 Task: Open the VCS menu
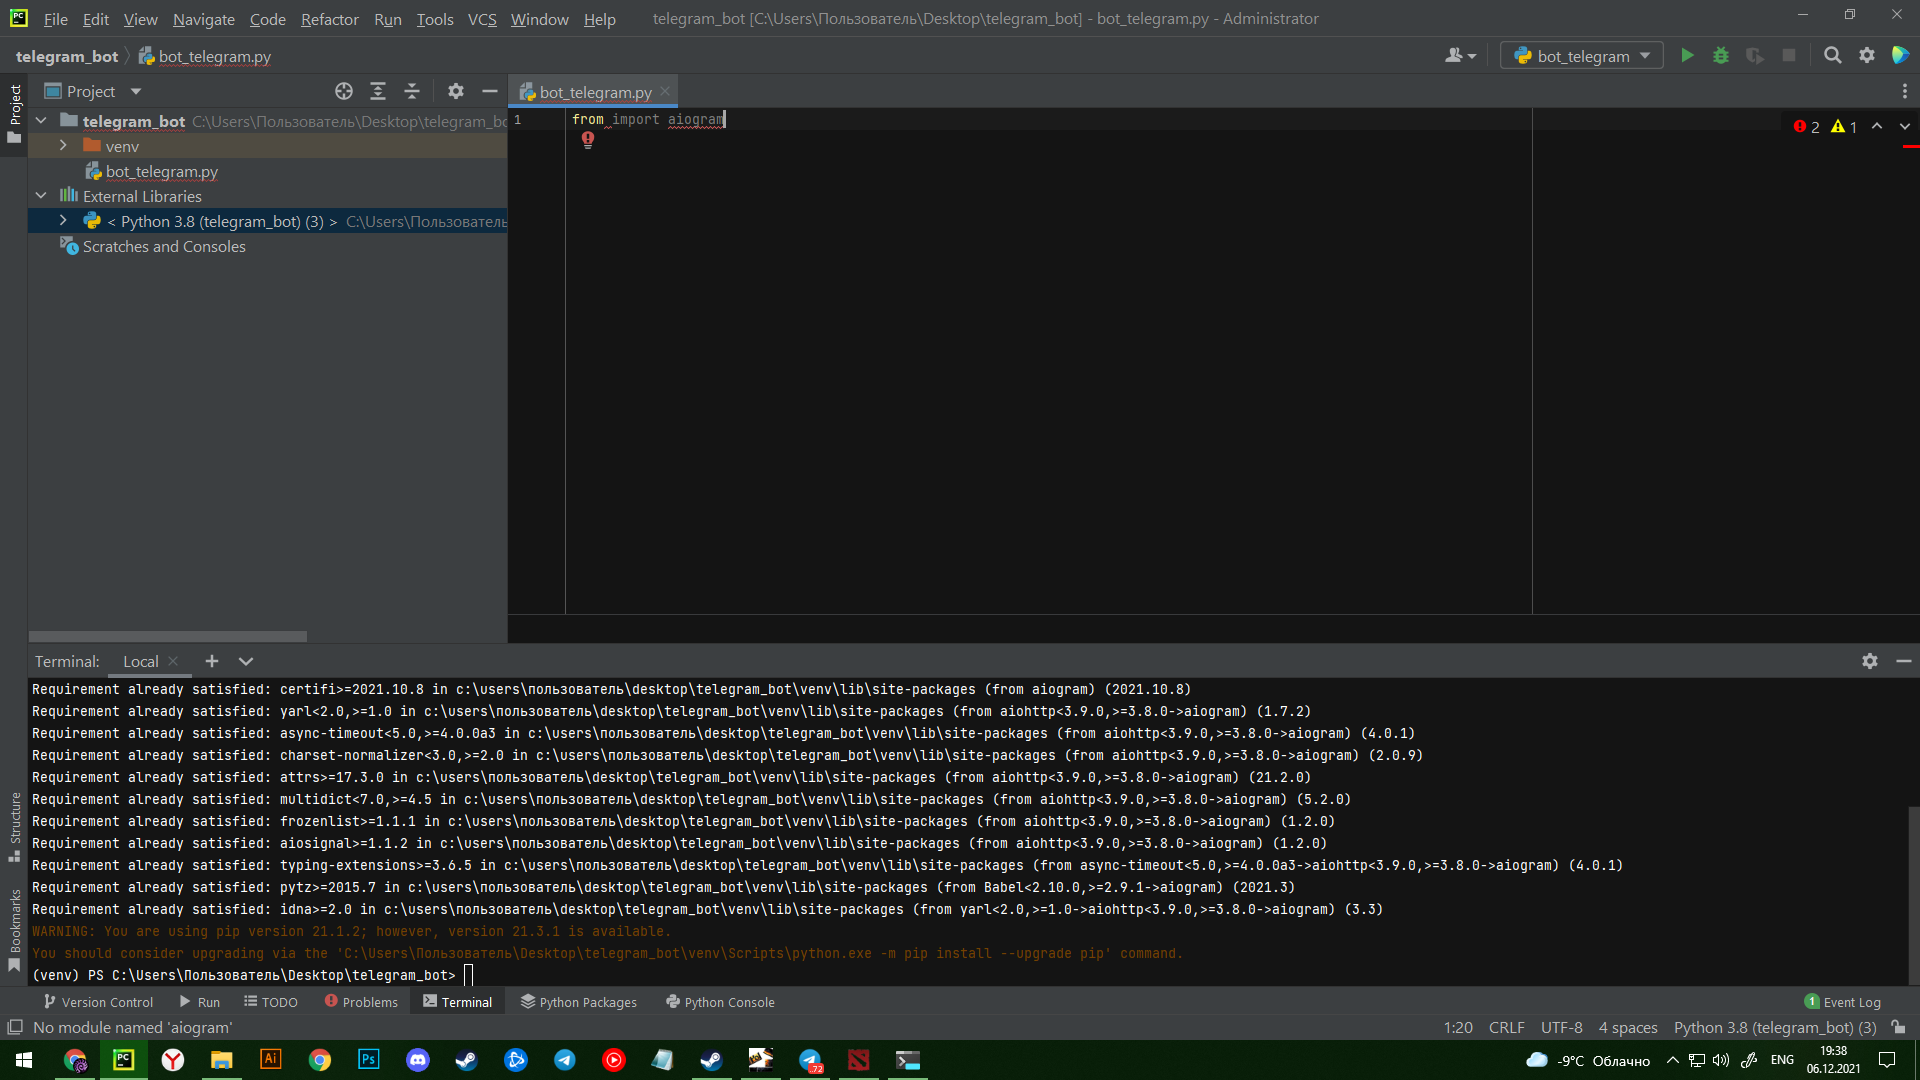tap(482, 19)
